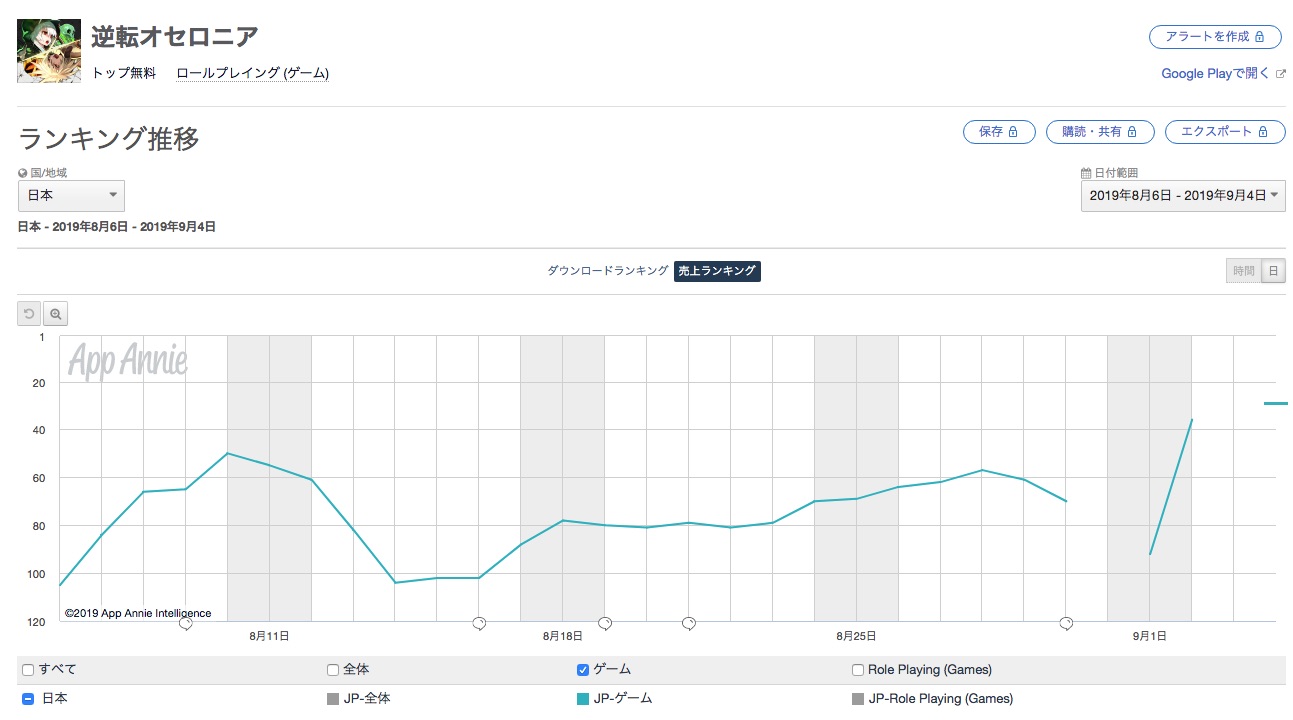Click the JP-Role Playing (Games) gray swatch
Screen dimensions: 1293x720
click(858, 699)
